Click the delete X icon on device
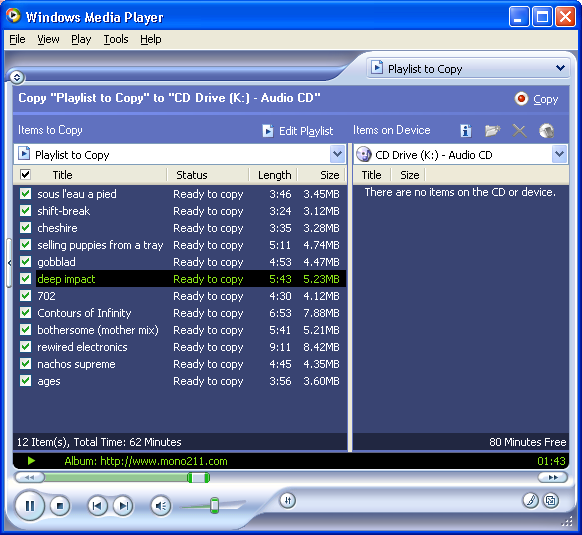The height and width of the screenshot is (535, 582). pos(519,131)
